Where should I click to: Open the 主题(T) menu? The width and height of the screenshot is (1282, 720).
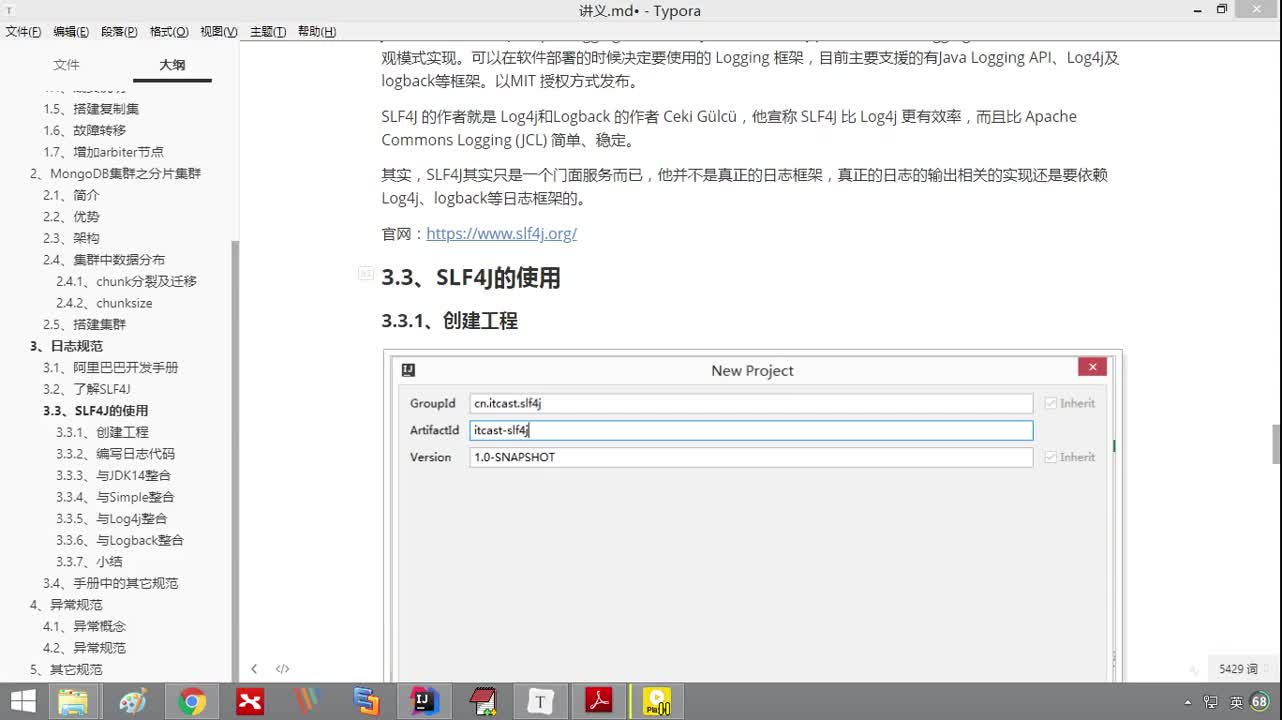tap(268, 32)
